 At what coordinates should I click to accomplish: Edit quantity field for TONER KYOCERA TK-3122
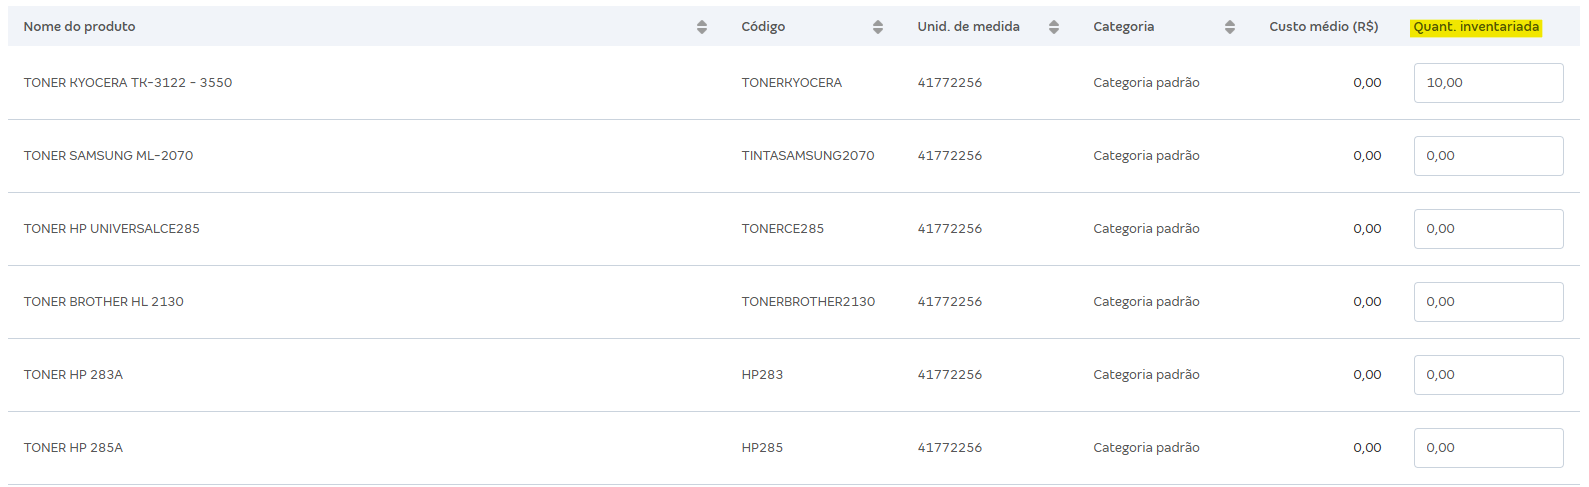(x=1488, y=83)
